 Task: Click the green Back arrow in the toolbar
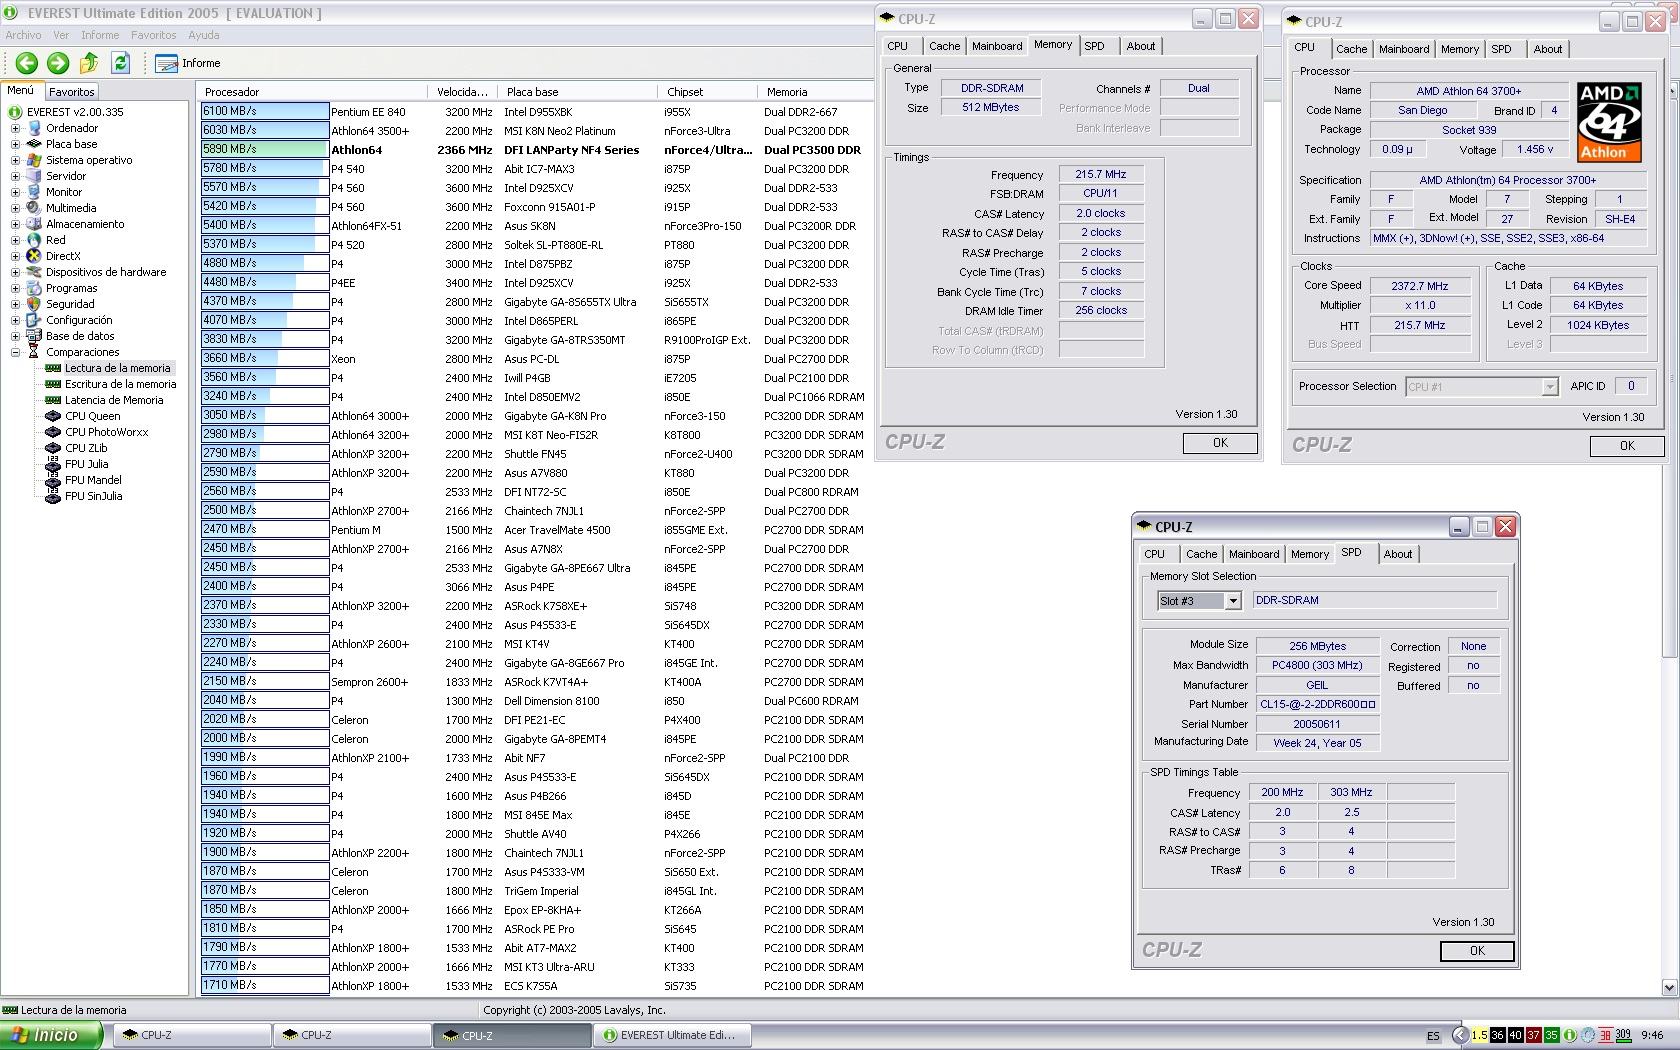click(x=26, y=63)
